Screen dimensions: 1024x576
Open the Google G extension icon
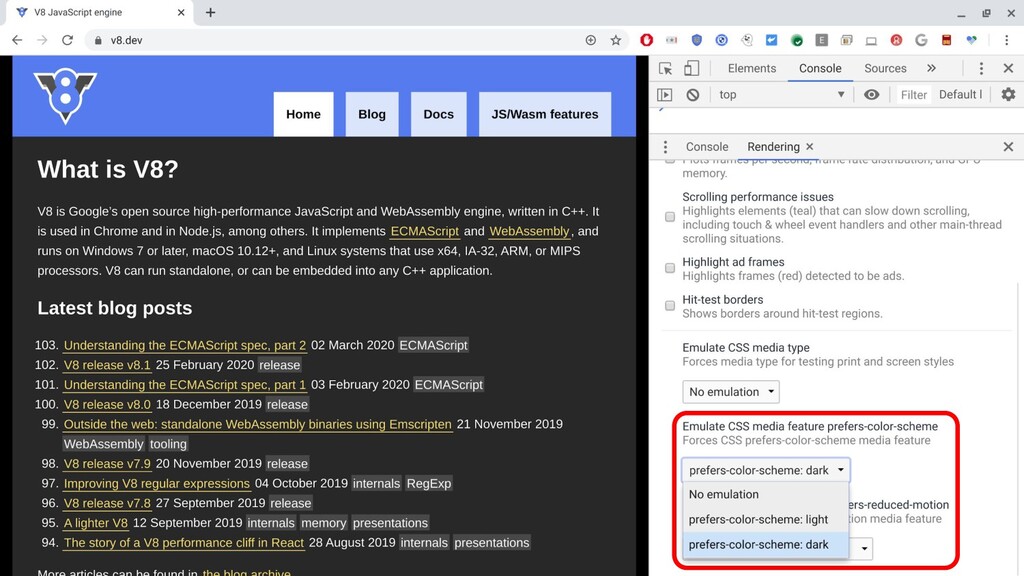pyautogui.click(x=921, y=40)
